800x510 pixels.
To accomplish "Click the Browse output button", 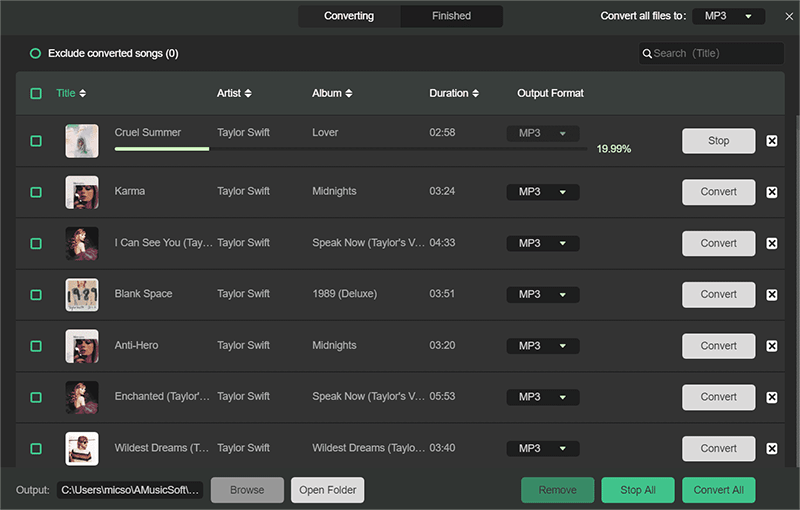I will [247, 490].
